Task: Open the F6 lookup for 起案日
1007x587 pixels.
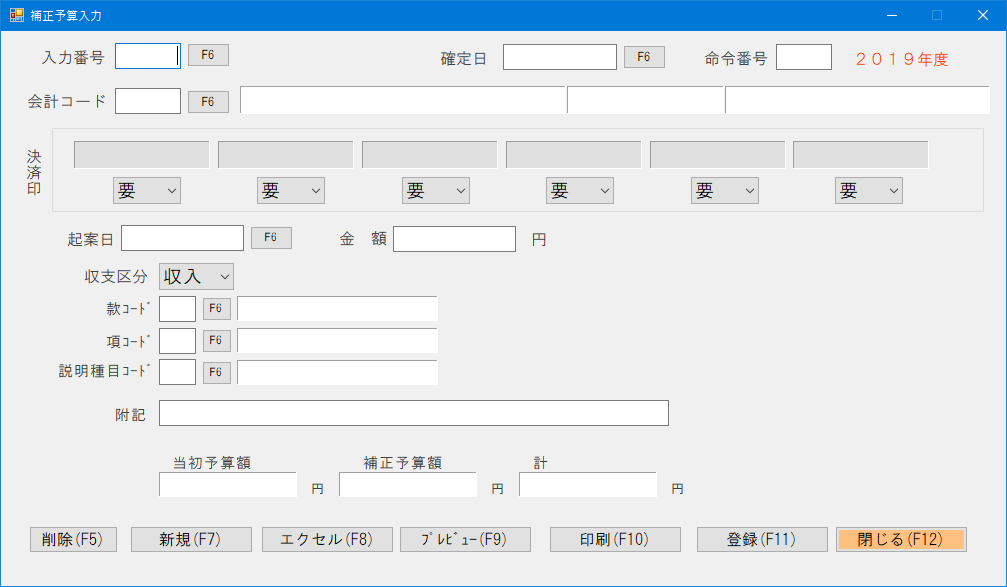Action: tap(271, 237)
